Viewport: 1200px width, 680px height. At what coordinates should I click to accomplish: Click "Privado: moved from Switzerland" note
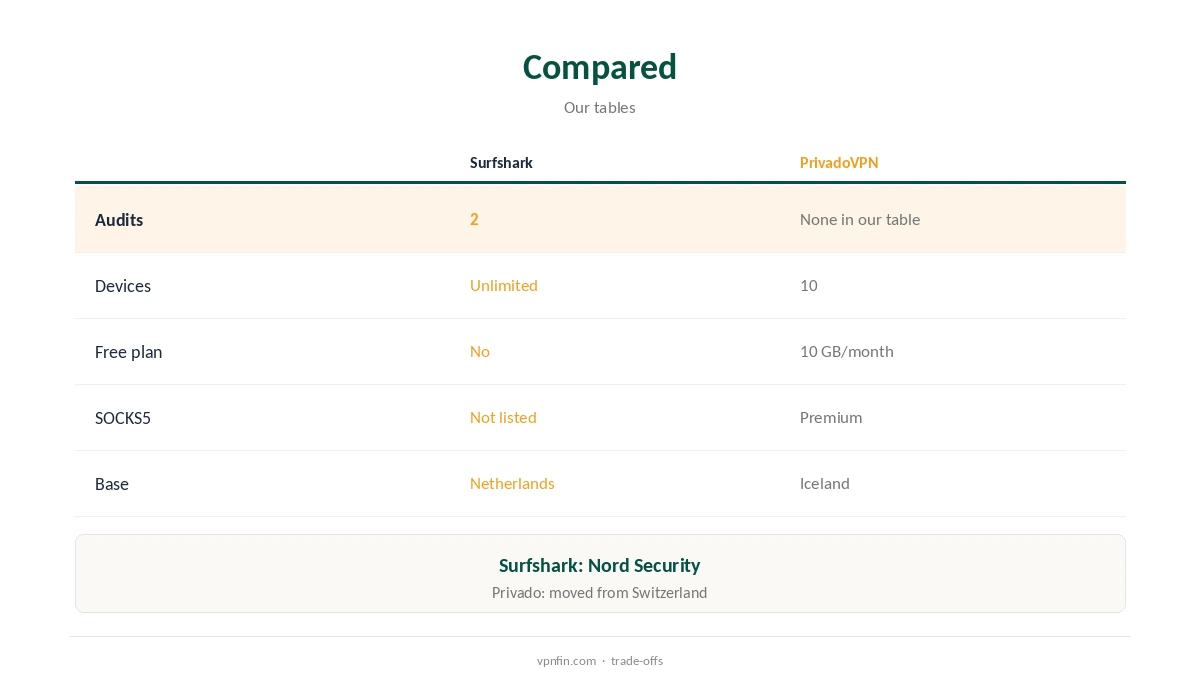(600, 593)
